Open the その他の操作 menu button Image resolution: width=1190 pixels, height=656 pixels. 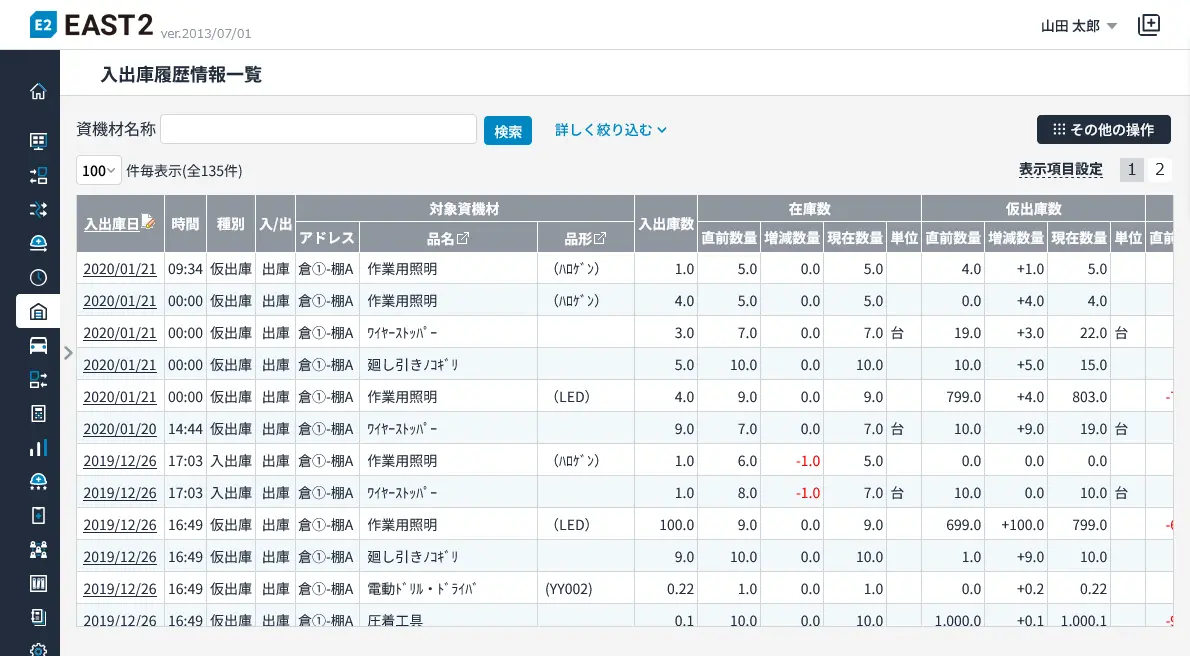coord(1103,130)
